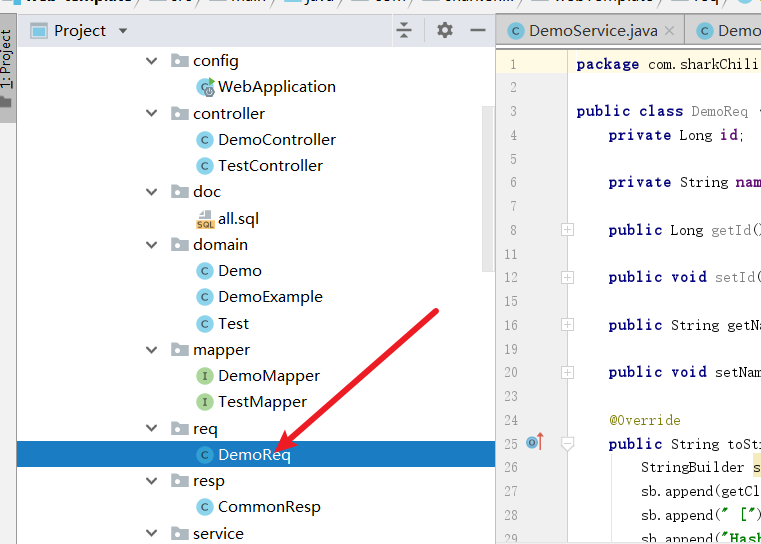Close the DemoService.java tab
This screenshot has width=761, height=544.
click(671, 31)
